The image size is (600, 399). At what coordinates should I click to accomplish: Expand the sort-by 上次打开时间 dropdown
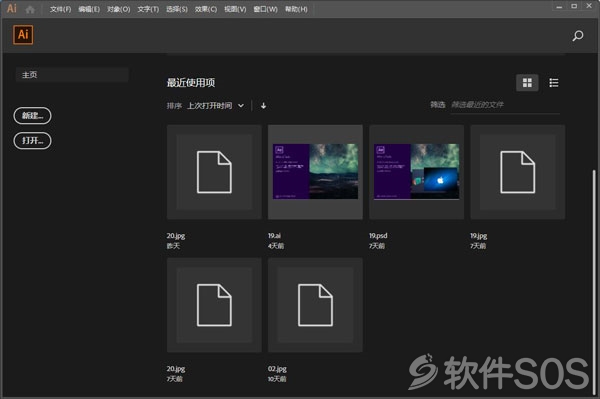(x=215, y=106)
